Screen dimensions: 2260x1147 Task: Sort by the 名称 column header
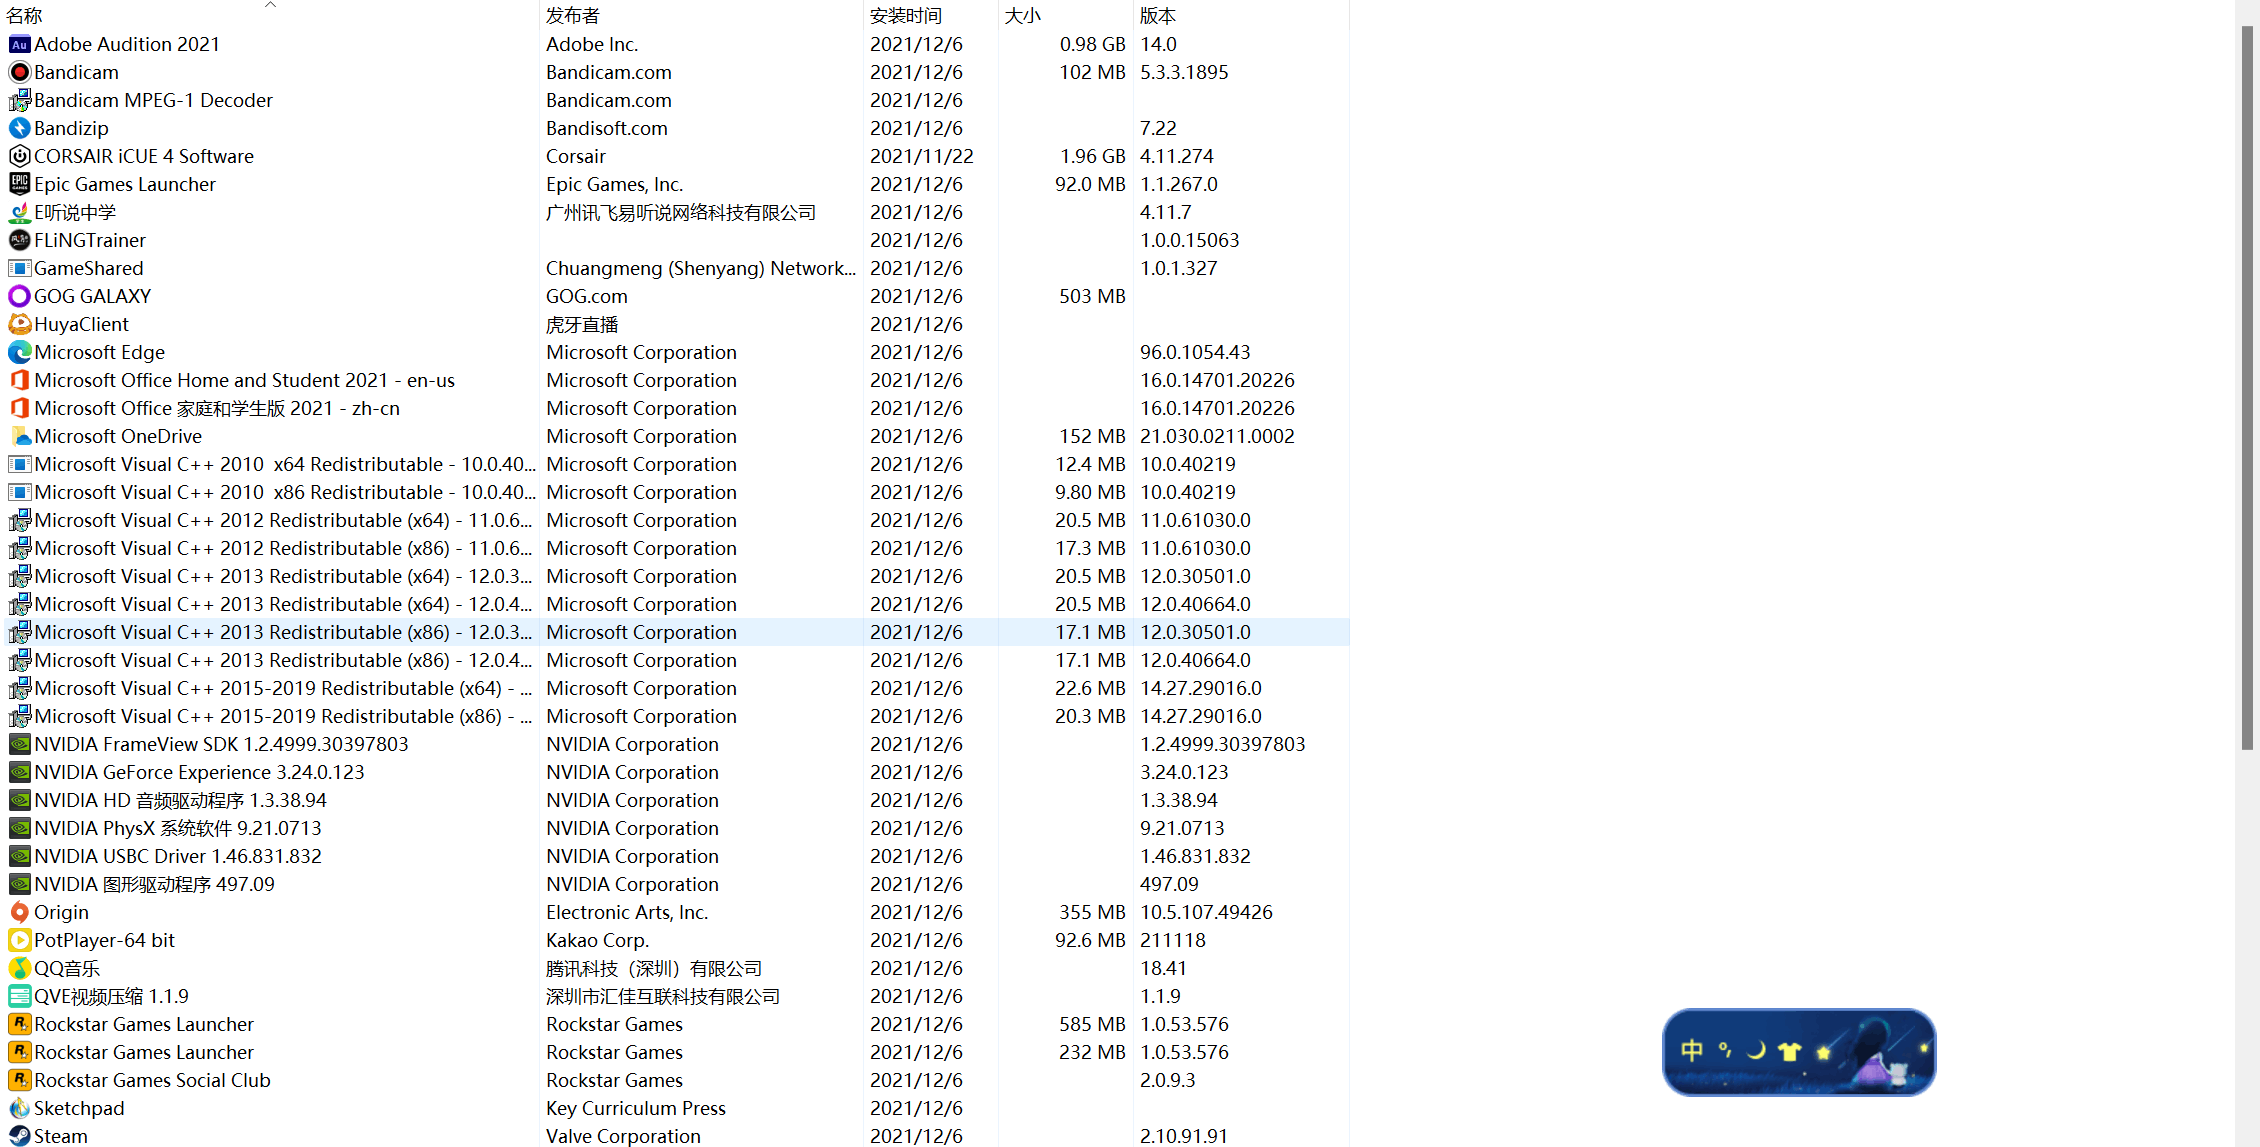[24, 15]
